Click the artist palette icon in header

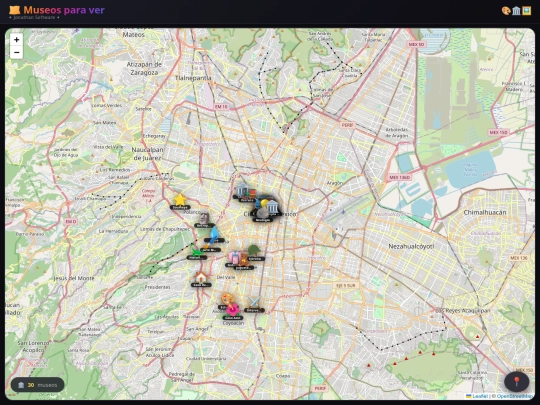(506, 11)
